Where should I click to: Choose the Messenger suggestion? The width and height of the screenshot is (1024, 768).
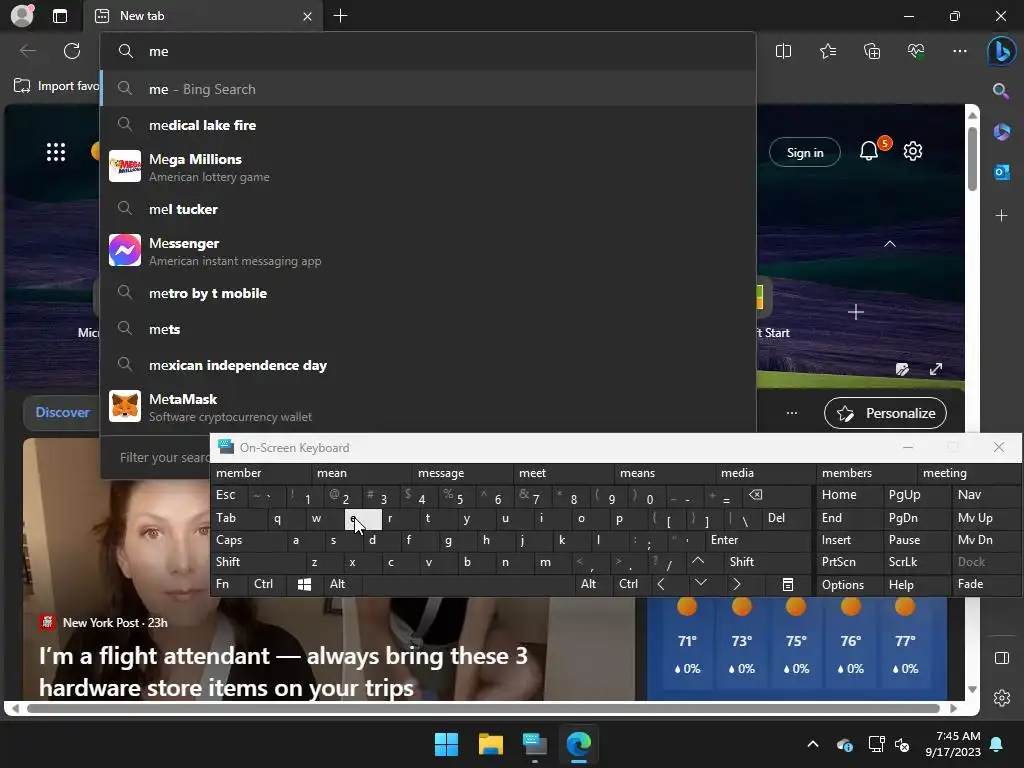(x=428, y=251)
